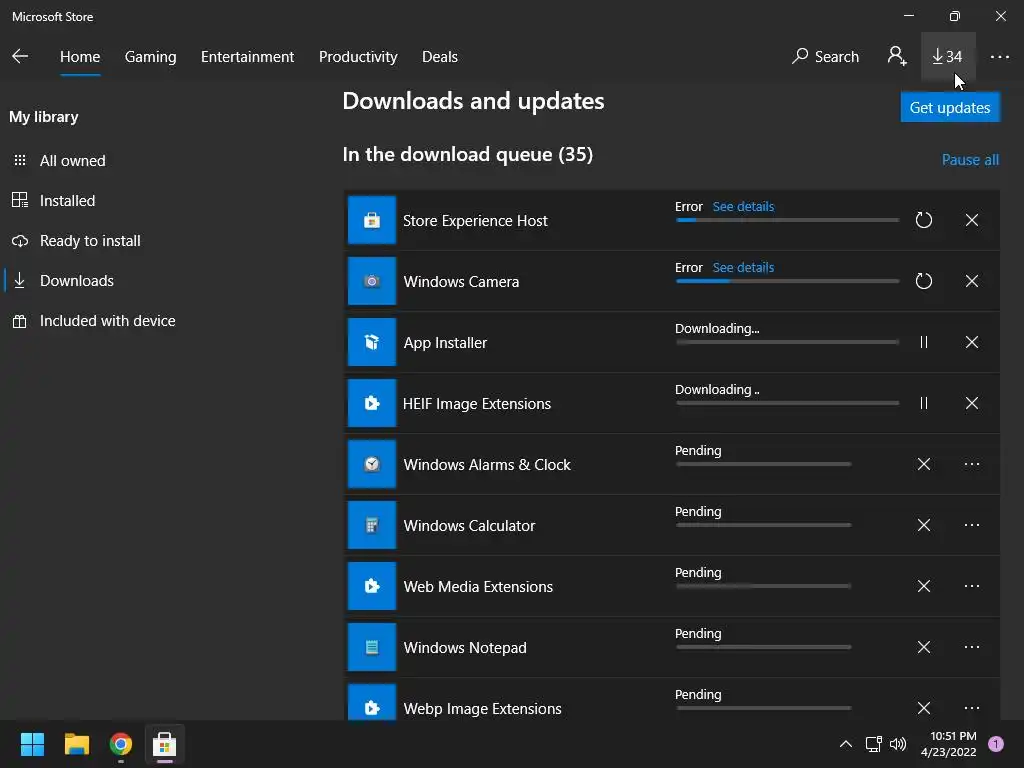Cancel Windows Alarms & Clock pending download
The image size is (1024, 768).
(923, 464)
